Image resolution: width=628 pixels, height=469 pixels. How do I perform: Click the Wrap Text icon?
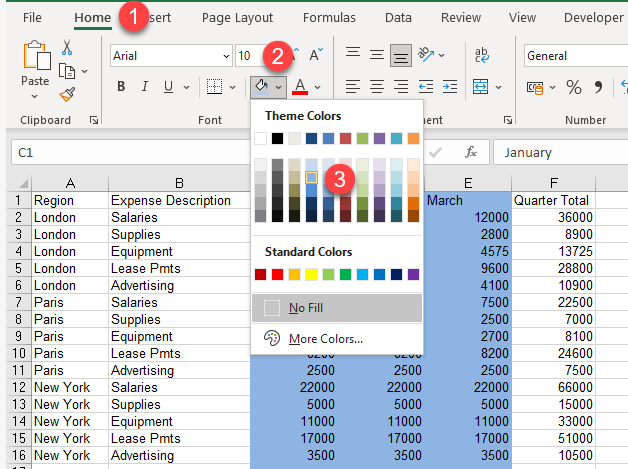(482, 56)
